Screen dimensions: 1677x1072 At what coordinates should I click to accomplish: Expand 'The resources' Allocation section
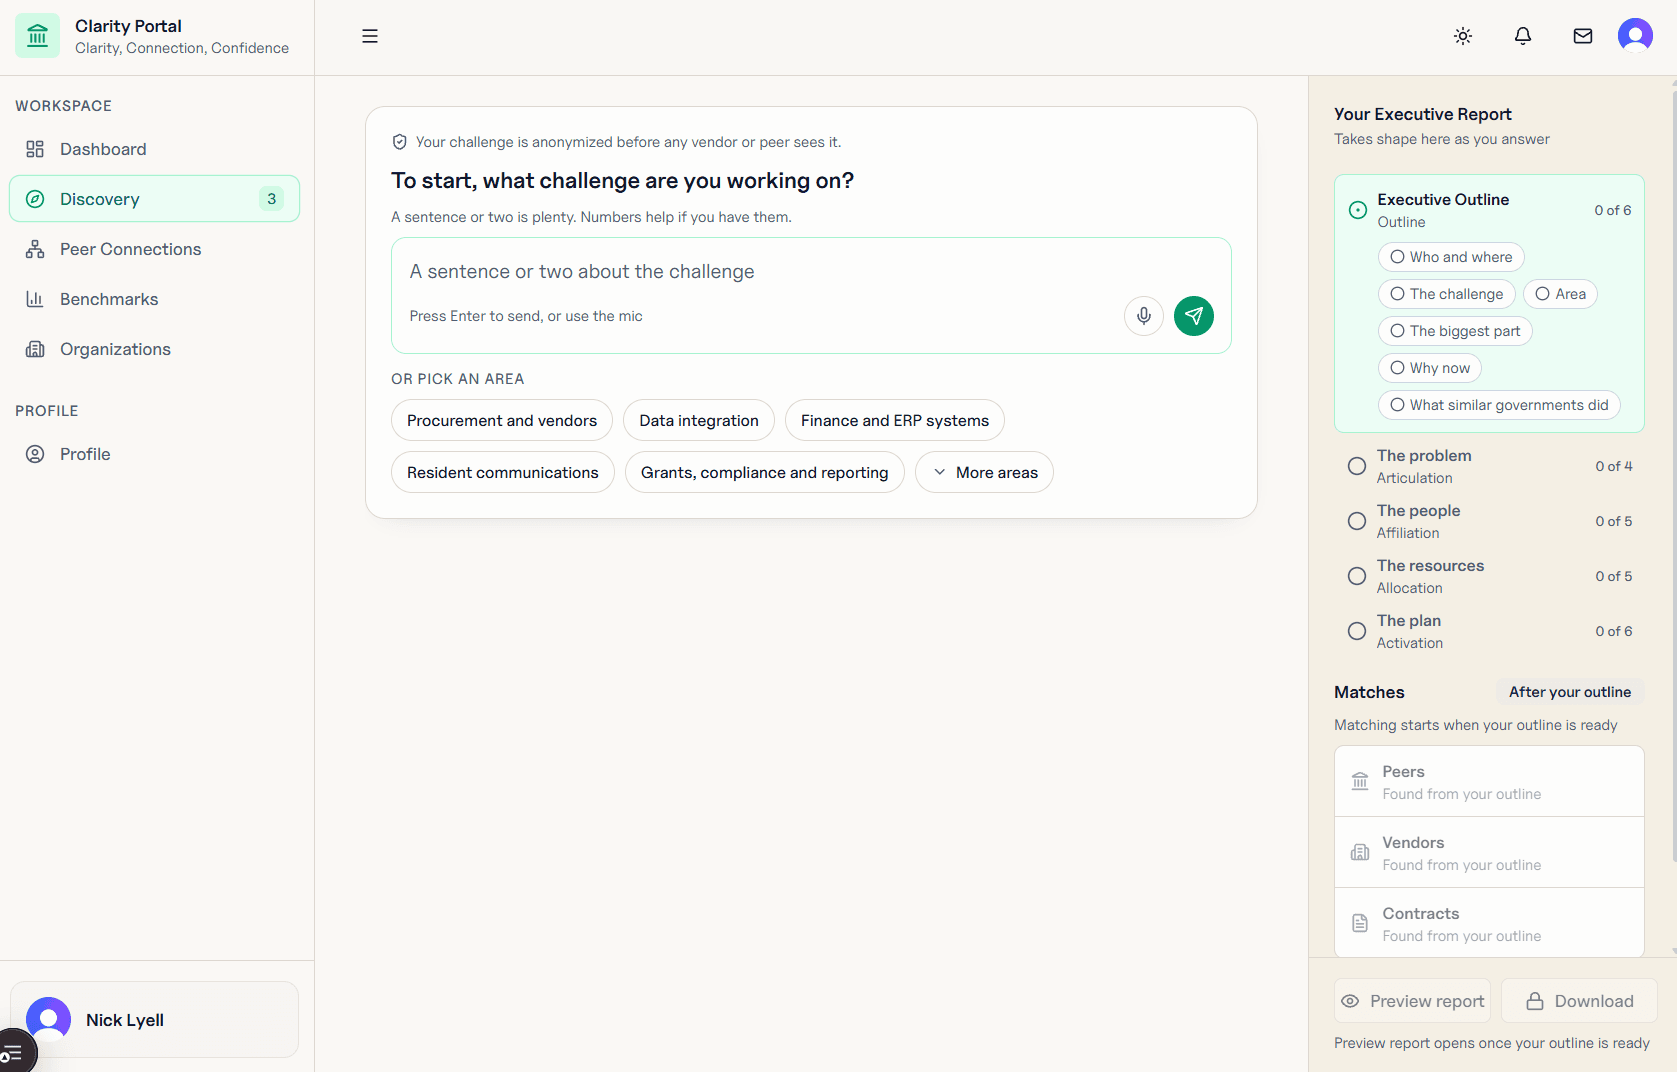tap(1489, 576)
